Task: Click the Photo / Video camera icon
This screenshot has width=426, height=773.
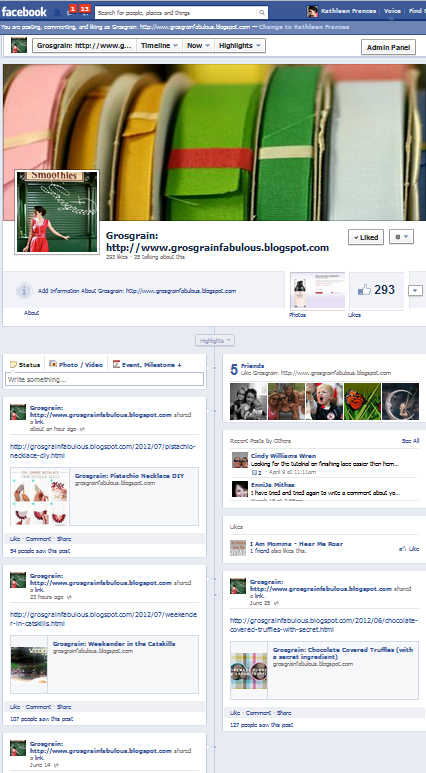Action: click(x=53, y=364)
